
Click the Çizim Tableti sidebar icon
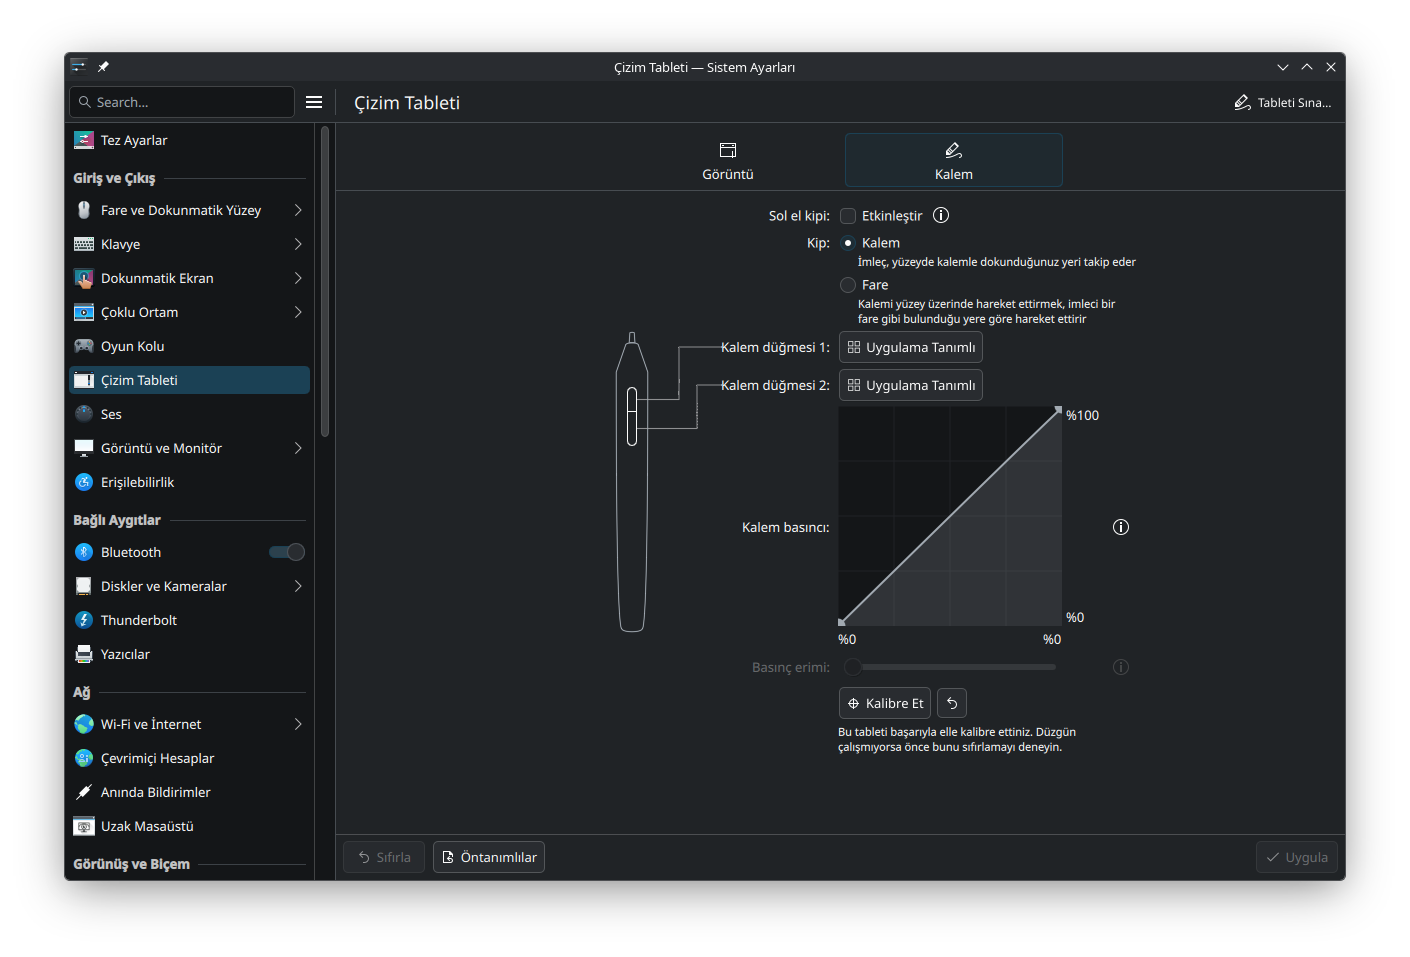pyautogui.click(x=84, y=380)
